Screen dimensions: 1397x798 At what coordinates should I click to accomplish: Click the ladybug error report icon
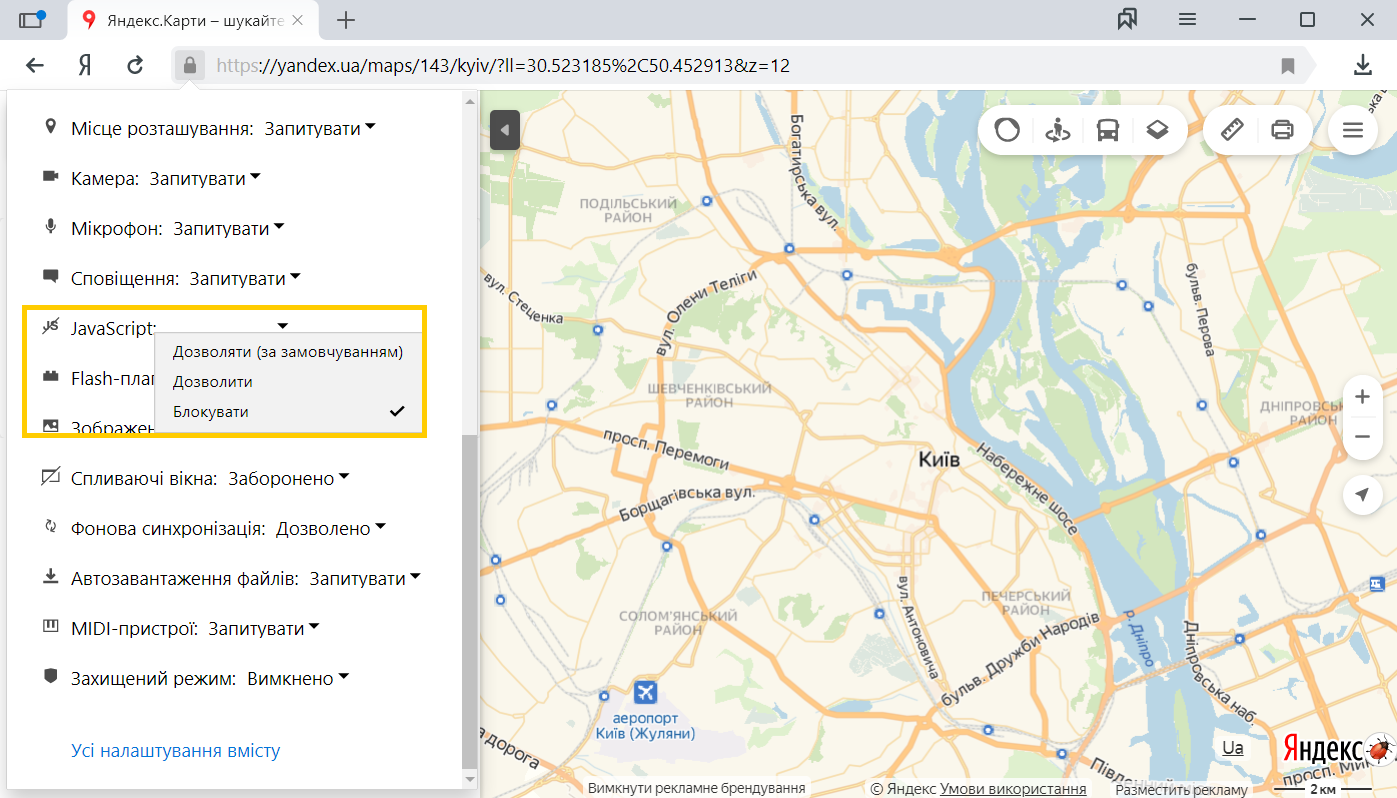(1381, 749)
